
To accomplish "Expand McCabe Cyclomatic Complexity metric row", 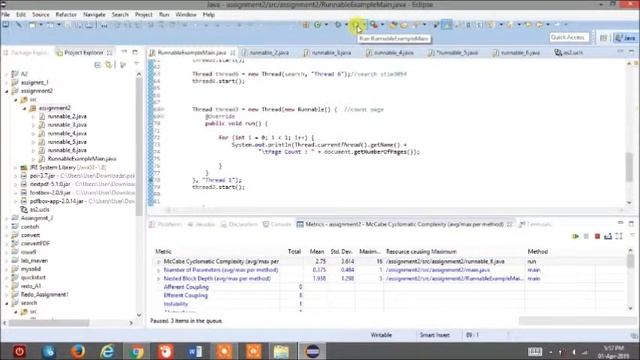I will [x=158, y=262].
